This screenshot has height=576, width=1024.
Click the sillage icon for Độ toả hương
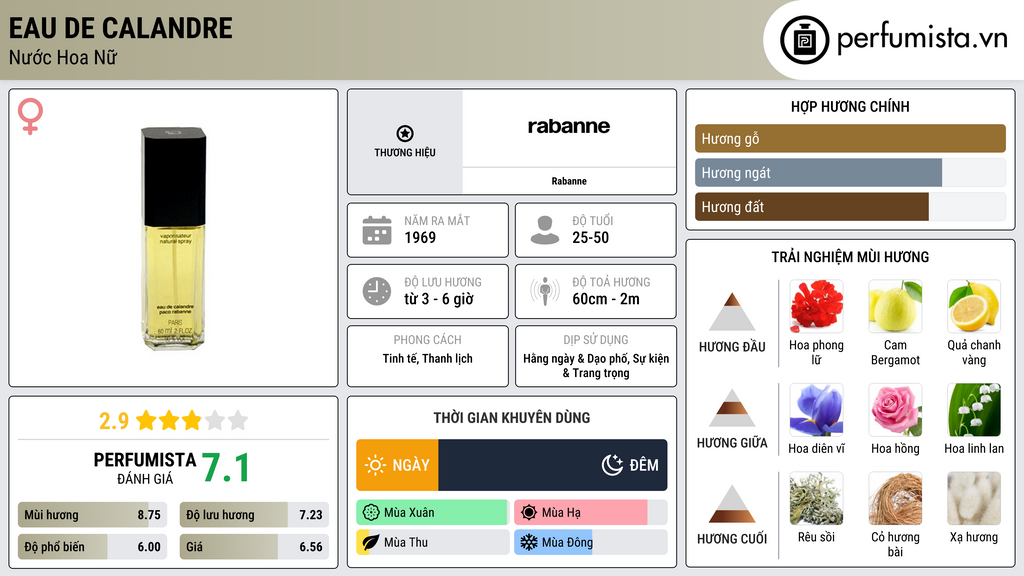pyautogui.click(x=544, y=291)
